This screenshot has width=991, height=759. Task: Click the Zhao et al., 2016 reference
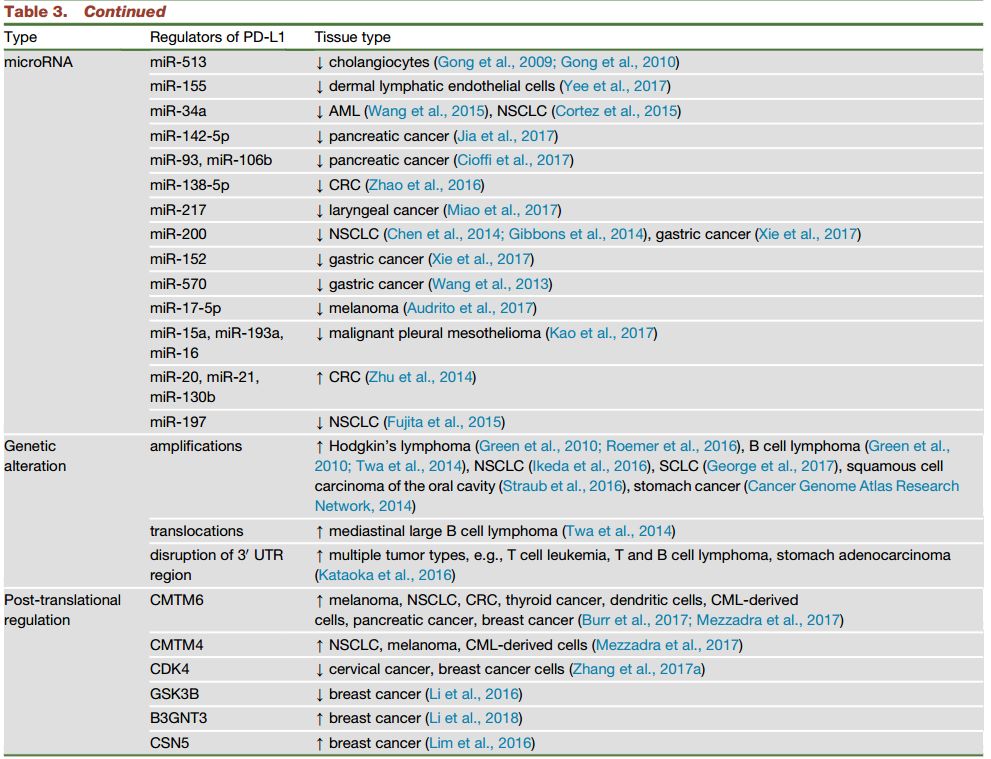point(425,185)
